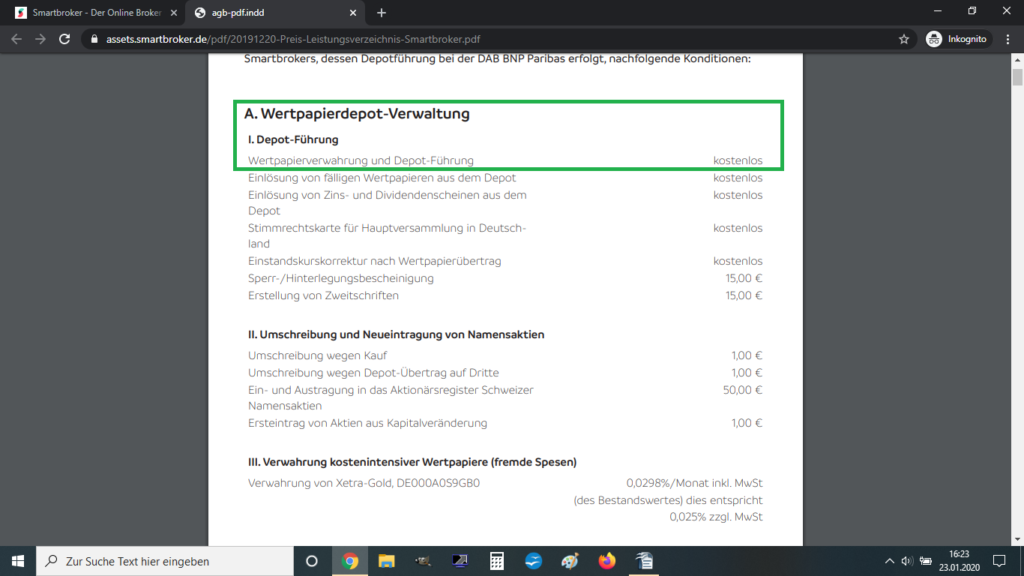1024x576 pixels.
Task: View site info via the lock icon
Action: pos(94,39)
